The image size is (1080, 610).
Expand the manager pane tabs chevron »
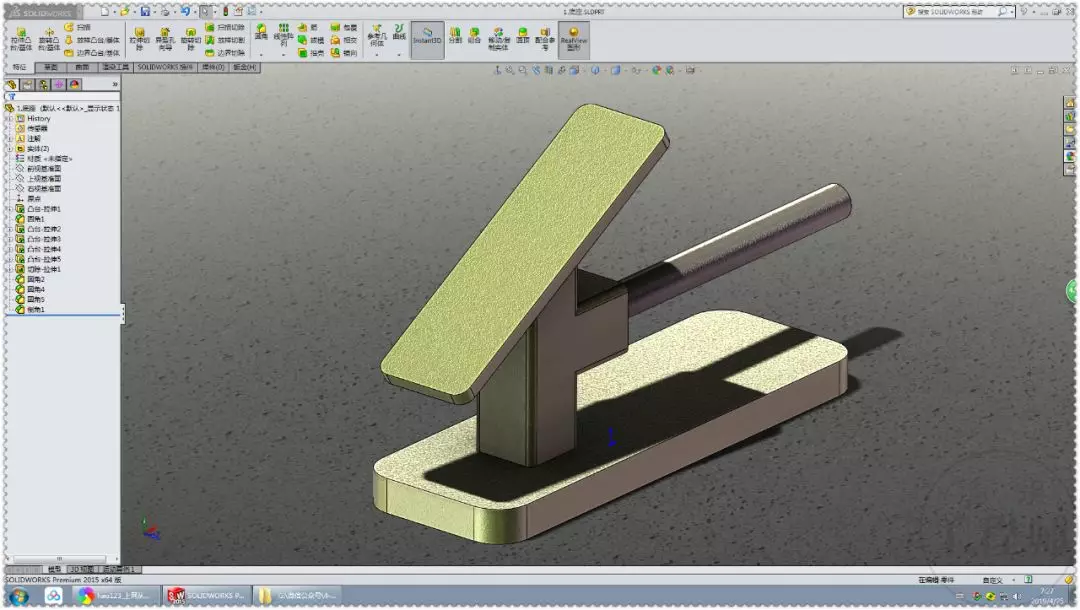point(115,85)
